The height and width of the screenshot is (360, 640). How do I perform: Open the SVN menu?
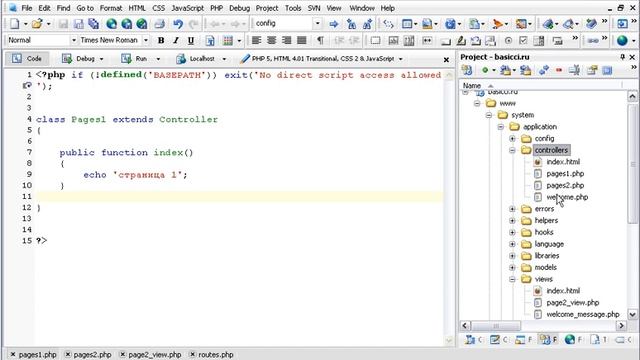pos(314,8)
